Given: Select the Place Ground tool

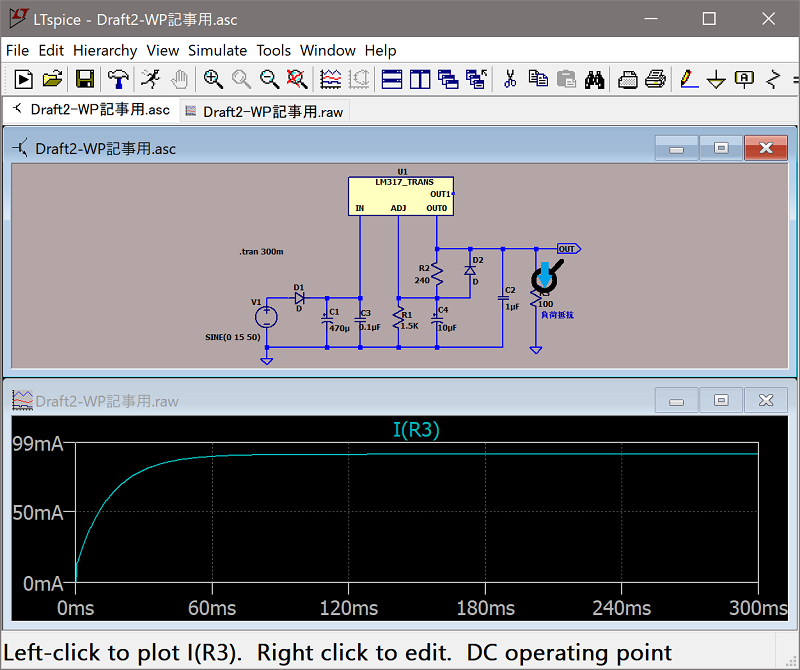Looking at the screenshot, I should coord(716,79).
